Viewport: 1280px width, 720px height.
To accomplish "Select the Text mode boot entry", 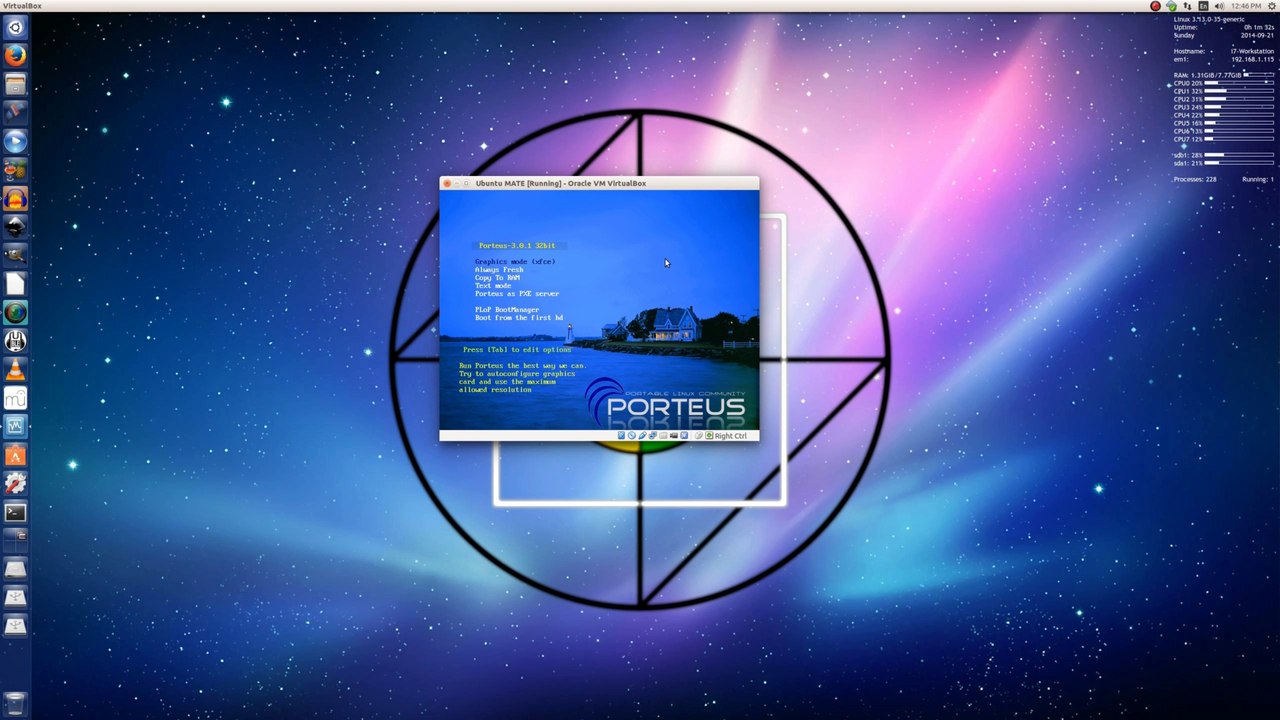I will click(493, 286).
